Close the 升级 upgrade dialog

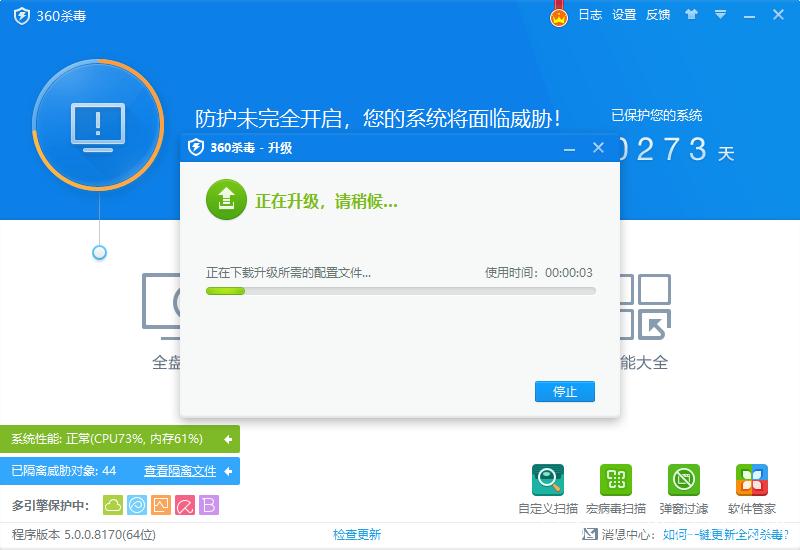point(598,148)
